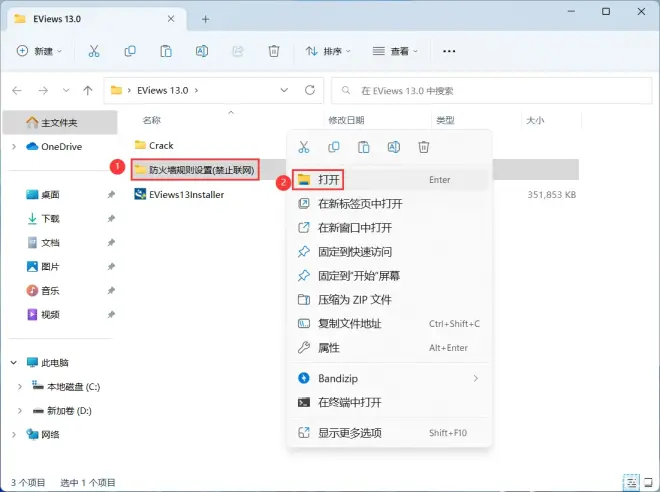660x492 pixels.
Task: Click the Rename icon in the toolbar
Action: (x=202, y=51)
